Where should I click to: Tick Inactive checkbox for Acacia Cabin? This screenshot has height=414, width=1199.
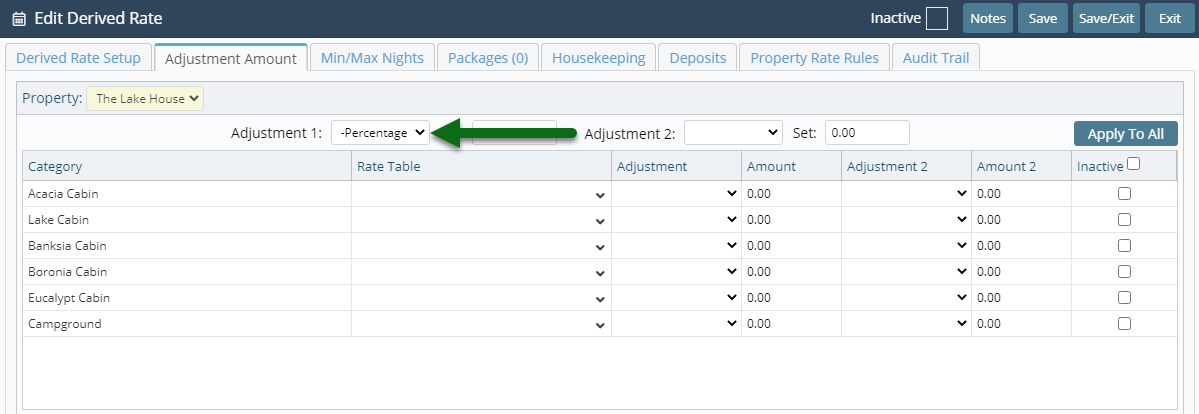(1124, 194)
